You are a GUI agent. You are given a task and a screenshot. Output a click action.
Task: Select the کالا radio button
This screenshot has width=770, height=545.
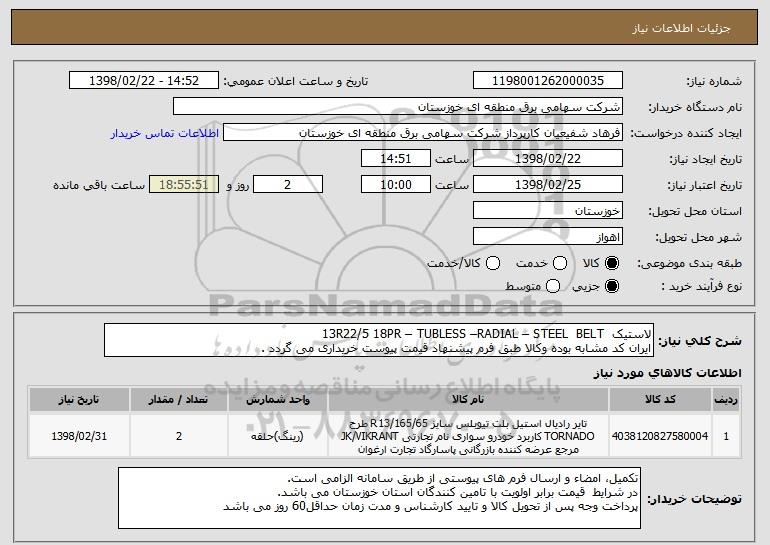pyautogui.click(x=612, y=263)
